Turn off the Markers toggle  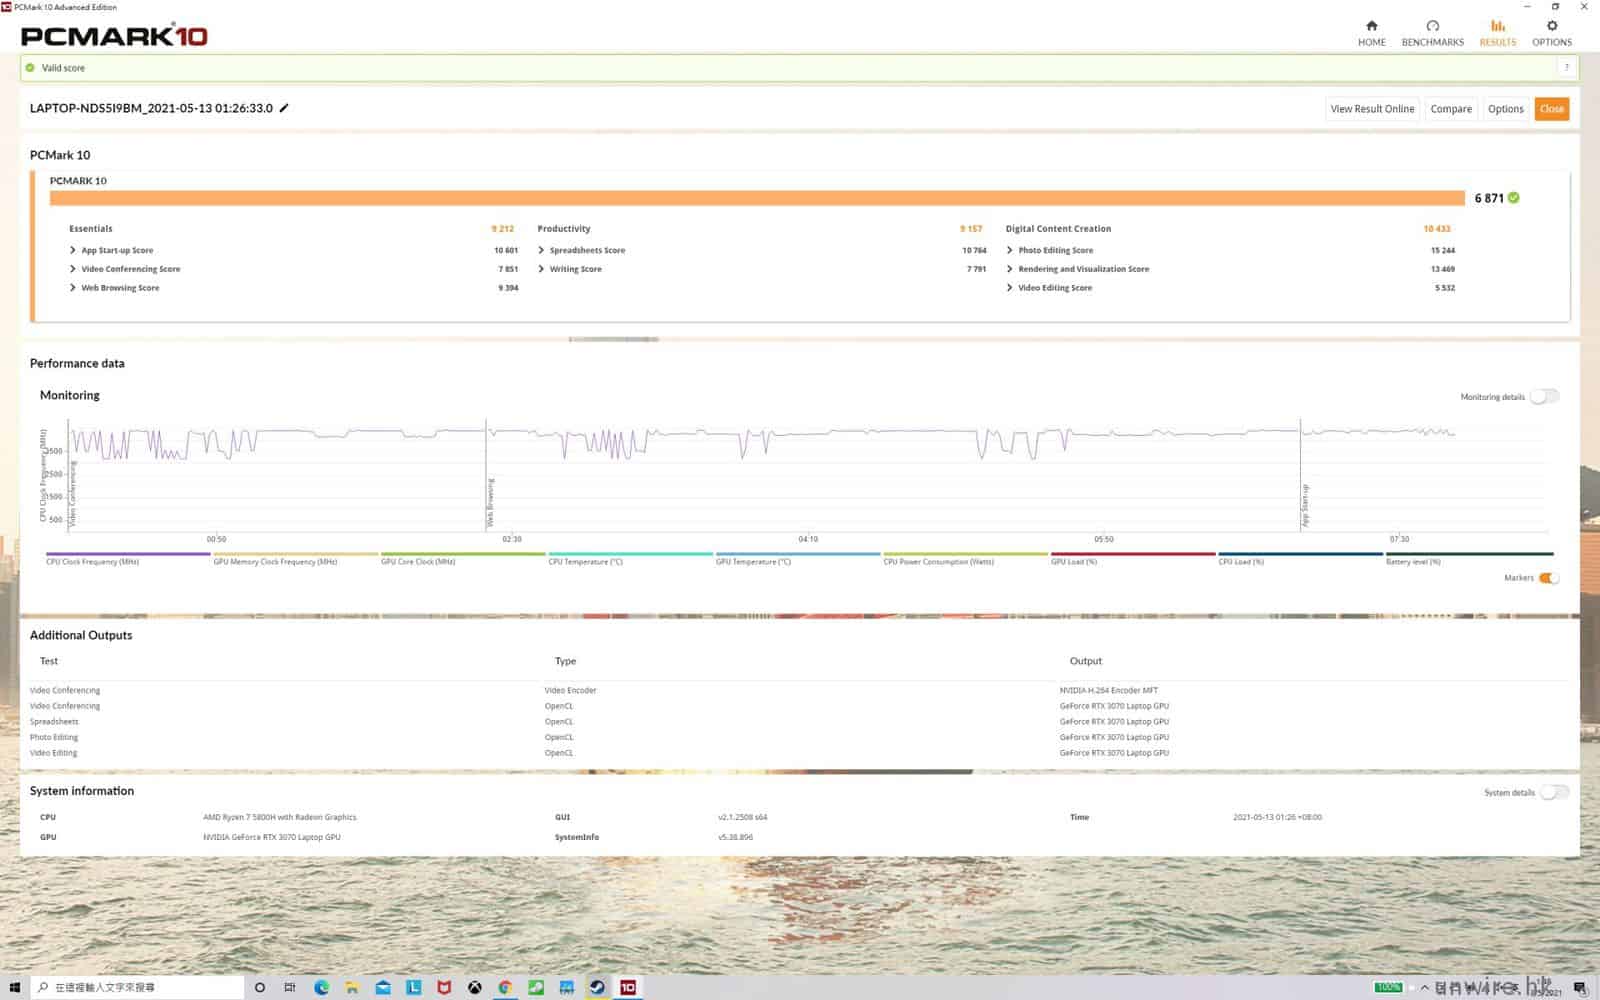click(x=1548, y=578)
